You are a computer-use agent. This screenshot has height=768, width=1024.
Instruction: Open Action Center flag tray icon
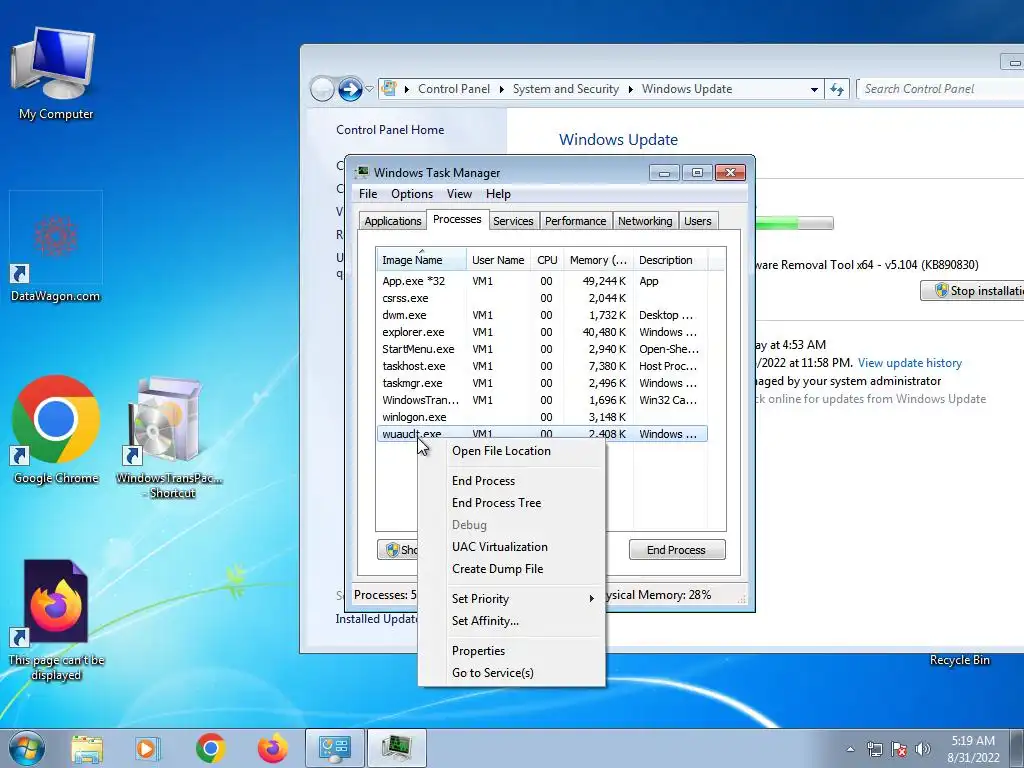tap(899, 749)
